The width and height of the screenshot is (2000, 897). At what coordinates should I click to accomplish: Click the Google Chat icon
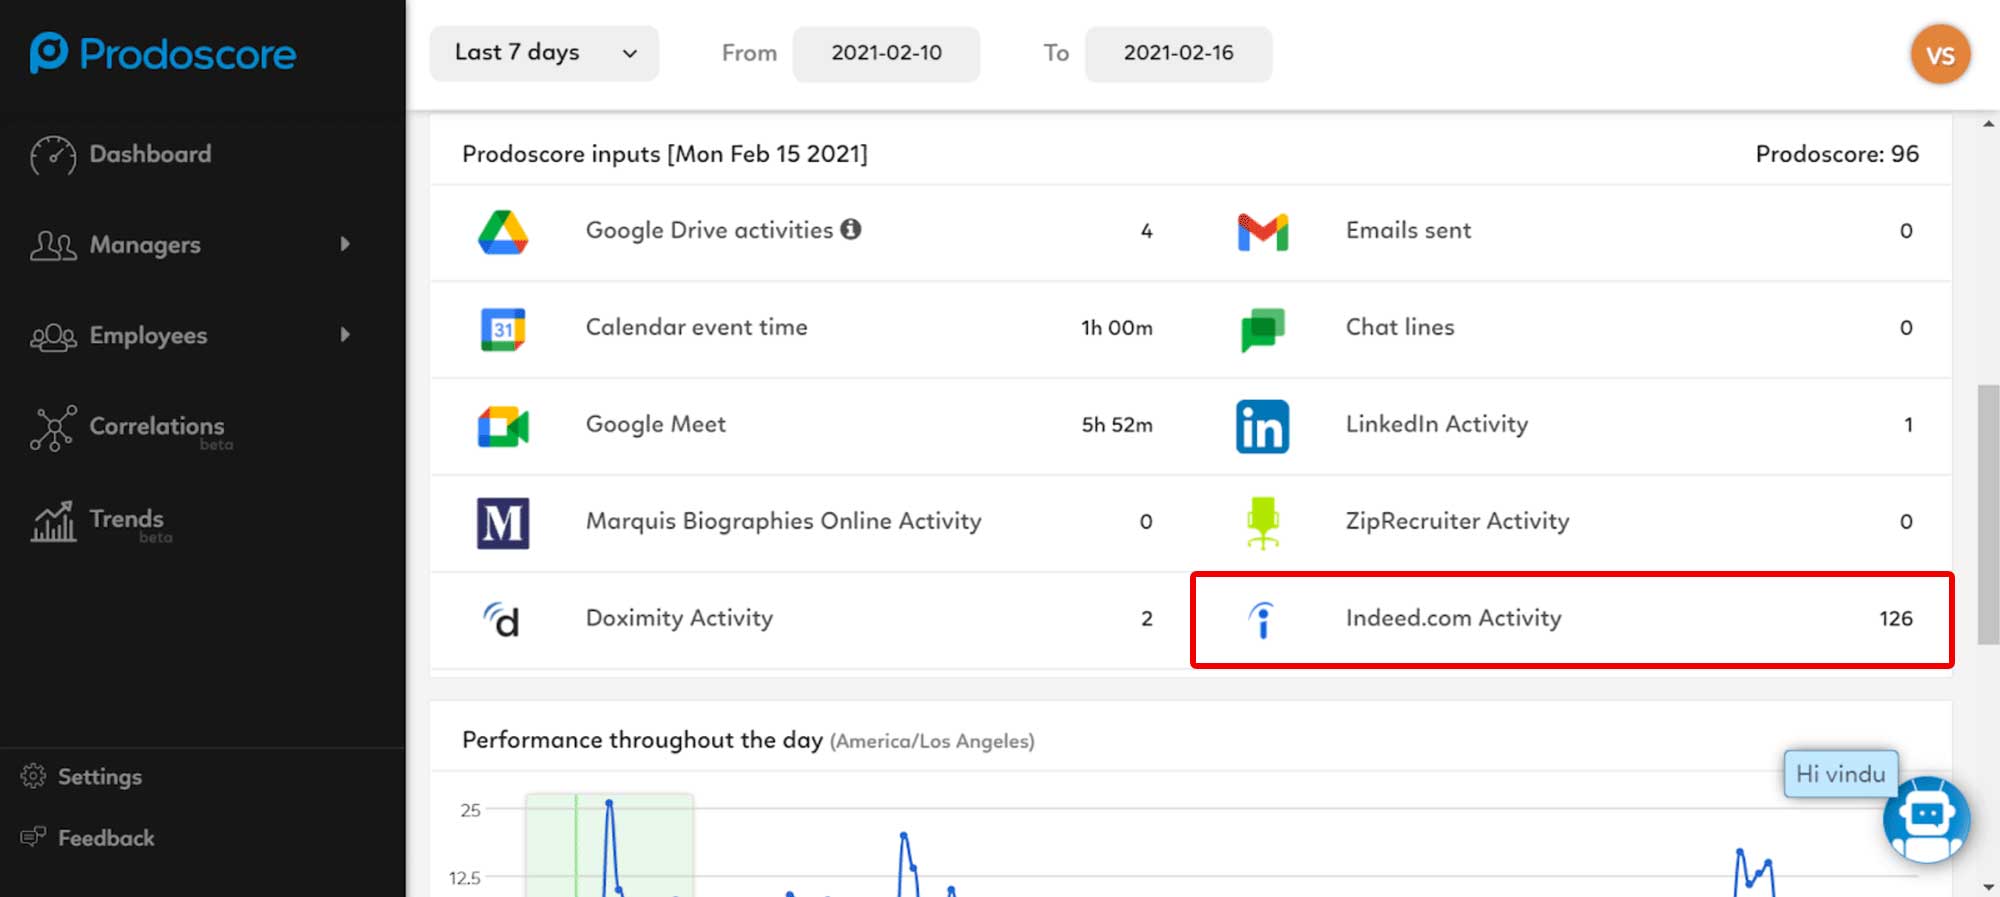1263,329
